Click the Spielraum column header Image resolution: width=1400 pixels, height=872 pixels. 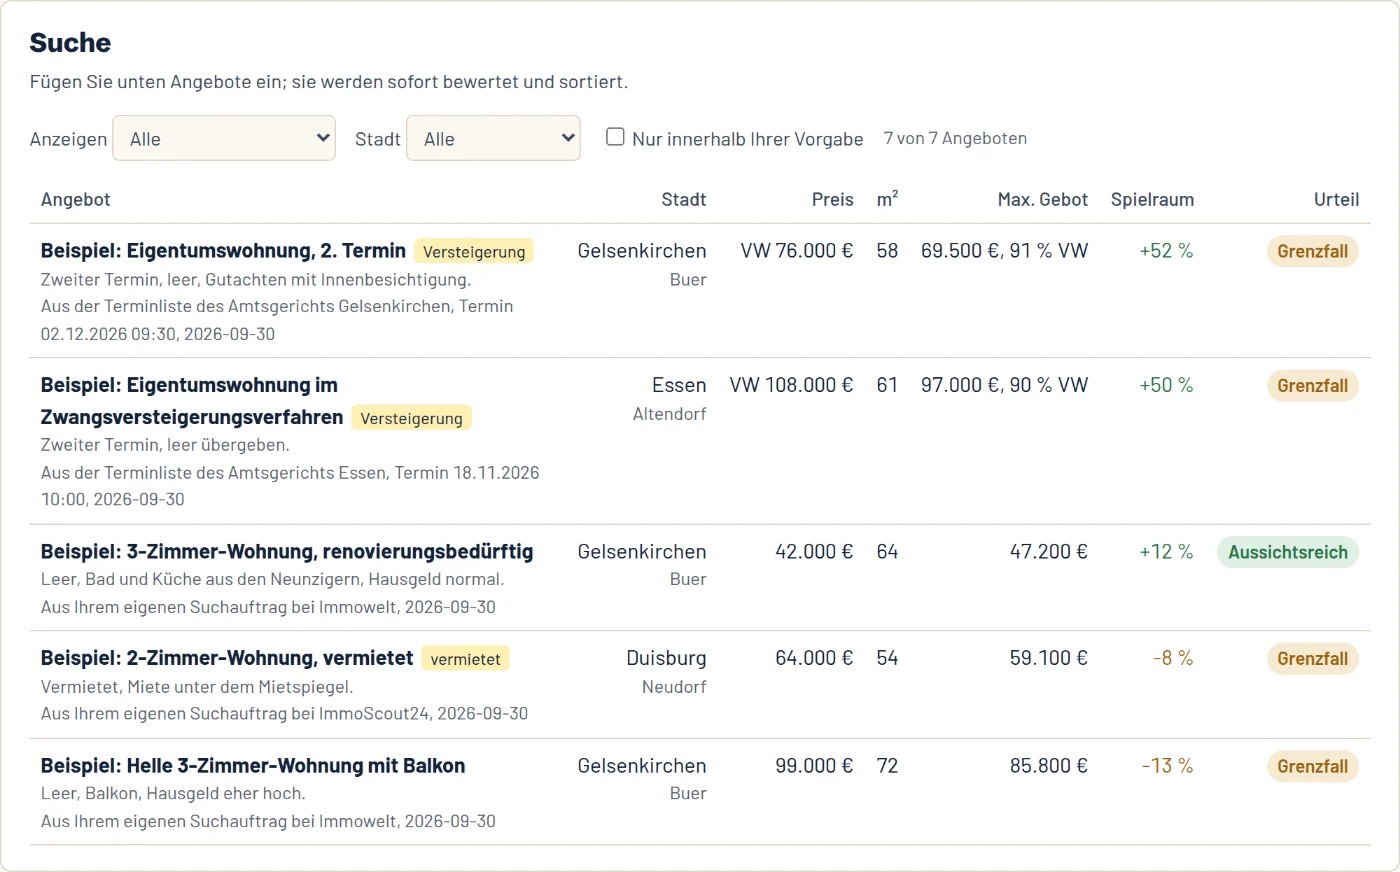coord(1152,199)
